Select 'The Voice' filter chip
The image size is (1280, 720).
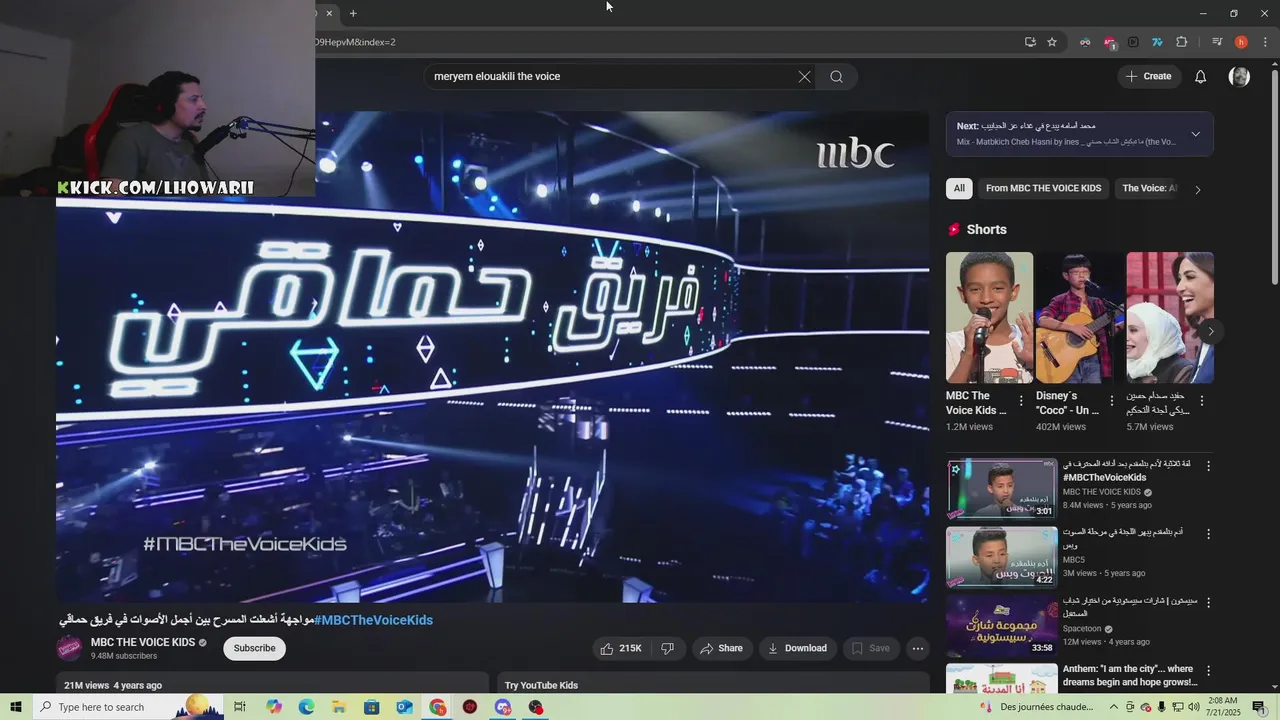click(x=1148, y=188)
